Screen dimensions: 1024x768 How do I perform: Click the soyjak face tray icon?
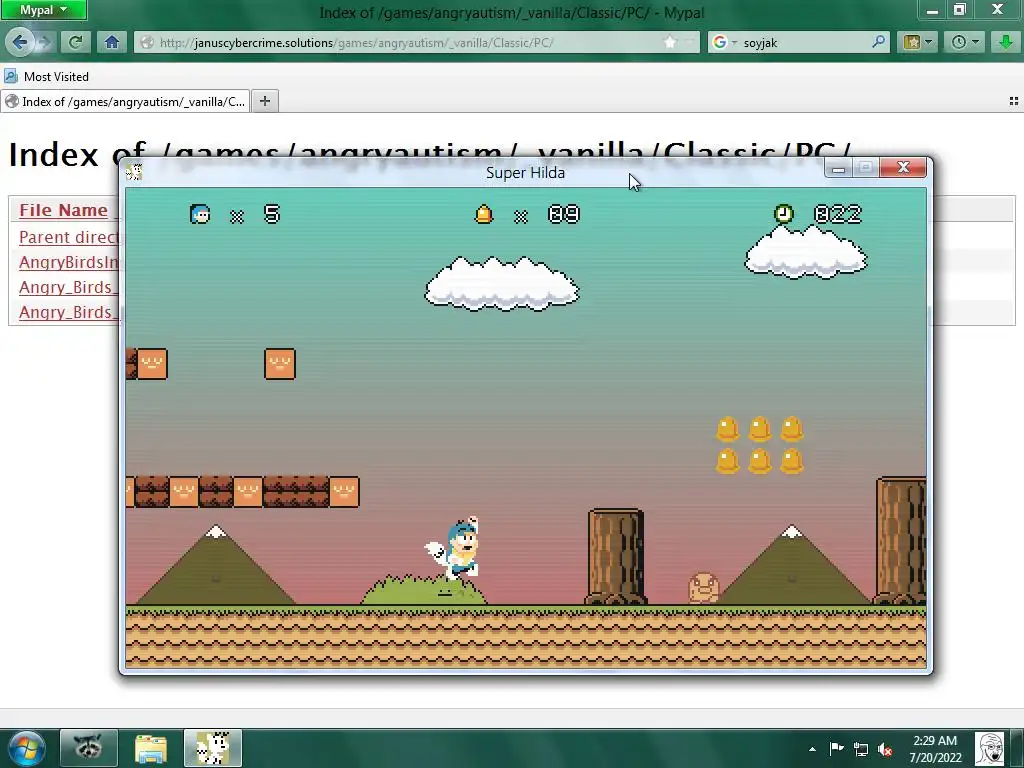[x=989, y=749]
